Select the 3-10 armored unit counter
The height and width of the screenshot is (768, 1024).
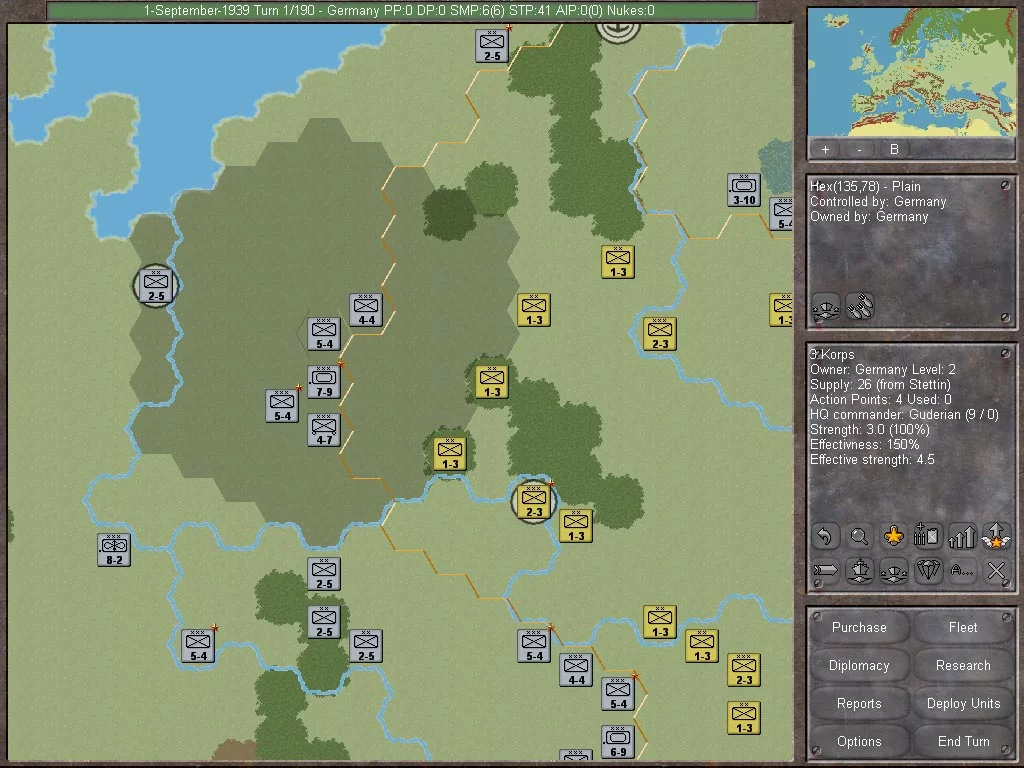coord(744,190)
